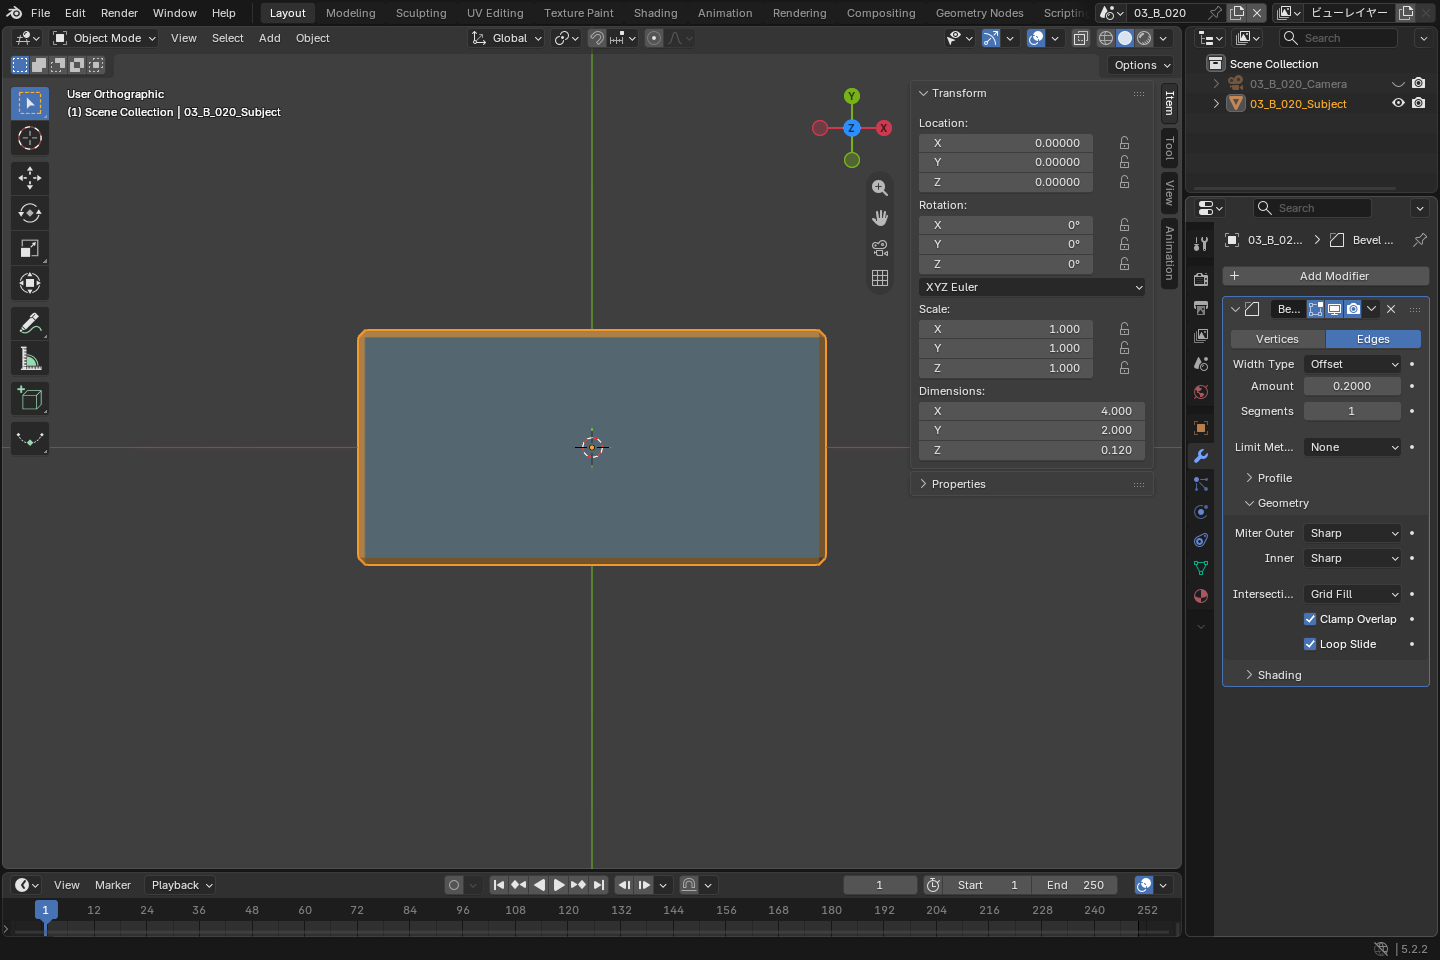Toggle camera view icon in viewport
The image size is (1440, 960).
[880, 248]
